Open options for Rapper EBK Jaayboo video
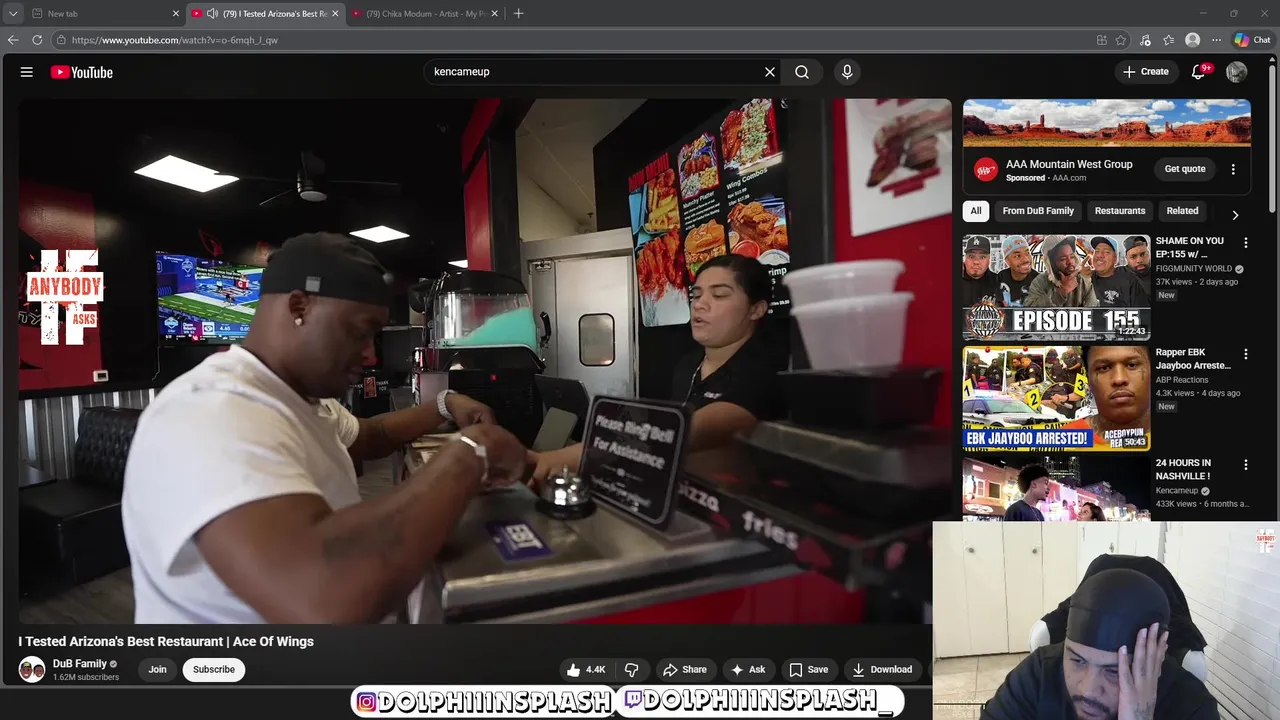Image resolution: width=1280 pixels, height=720 pixels. 1245,354
